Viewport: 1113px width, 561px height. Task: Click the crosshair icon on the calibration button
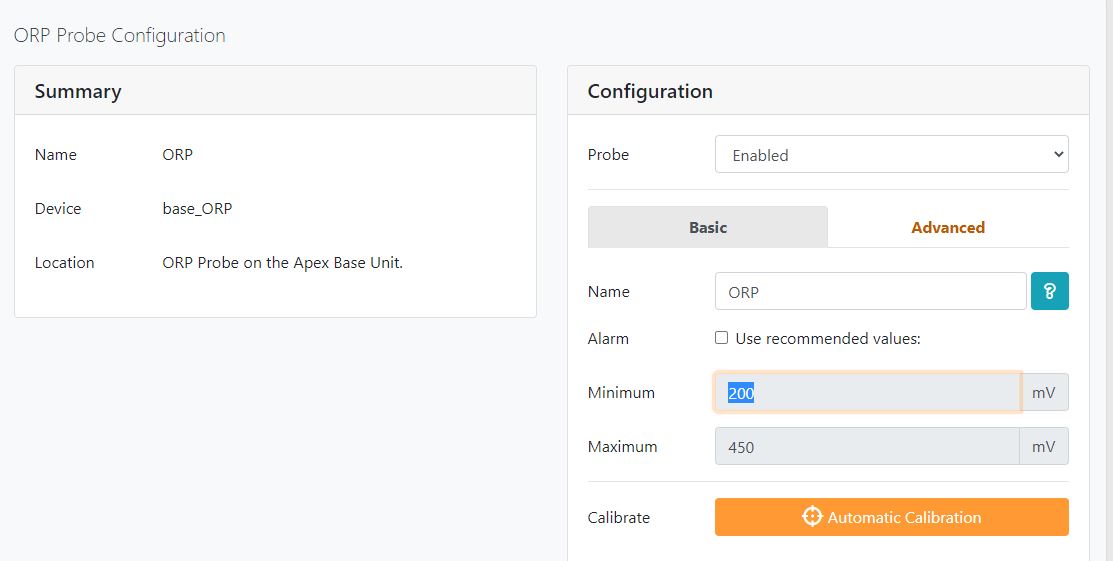pyautogui.click(x=812, y=516)
